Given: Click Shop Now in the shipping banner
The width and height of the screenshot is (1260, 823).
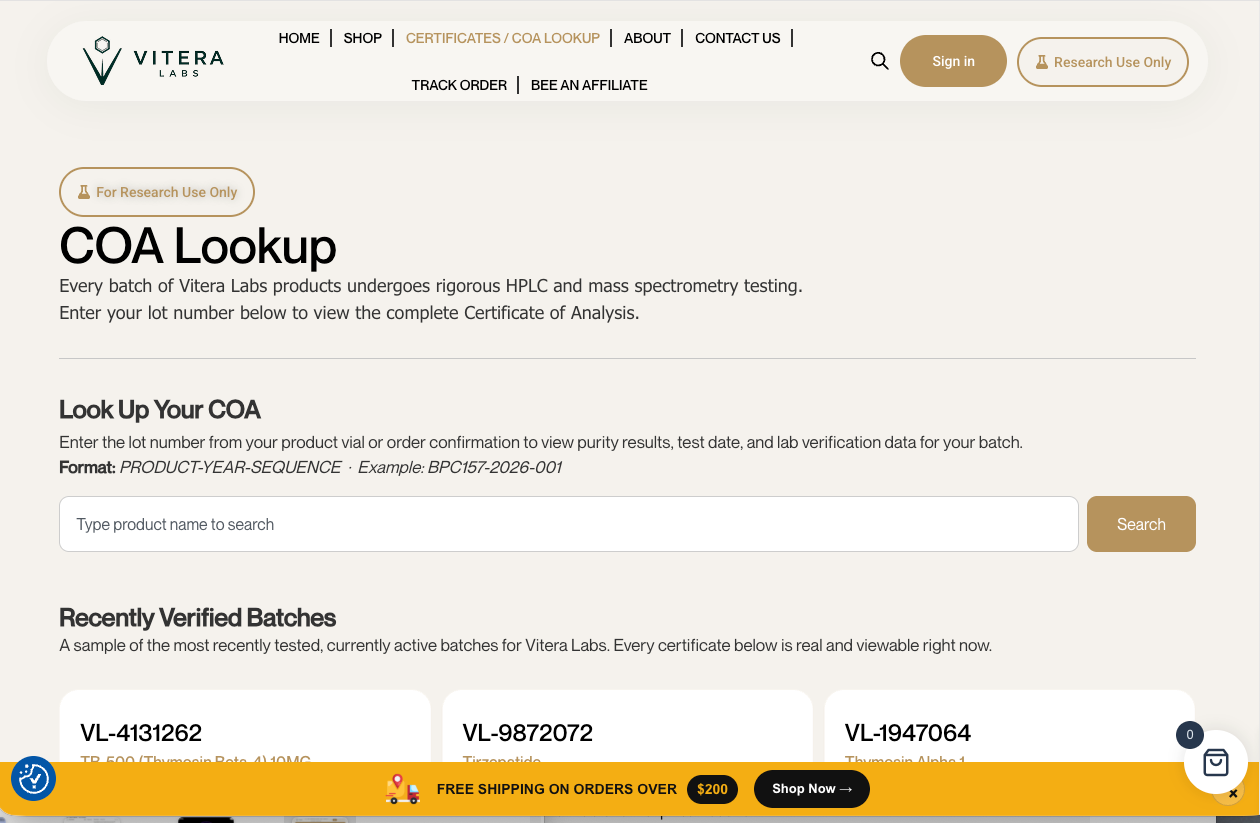Looking at the screenshot, I should click(x=812, y=789).
